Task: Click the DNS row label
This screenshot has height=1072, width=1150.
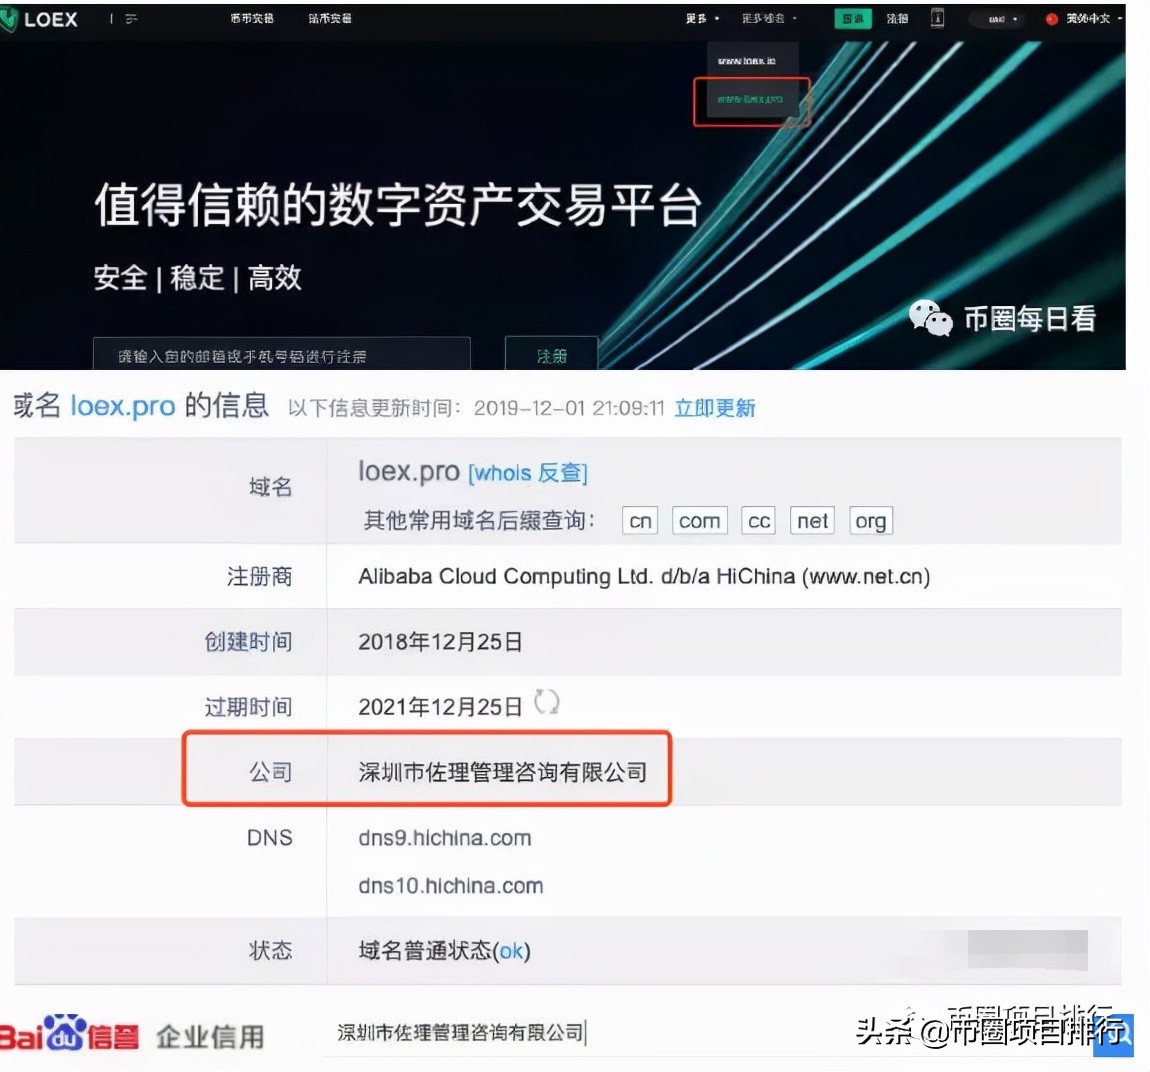Action: tap(269, 838)
